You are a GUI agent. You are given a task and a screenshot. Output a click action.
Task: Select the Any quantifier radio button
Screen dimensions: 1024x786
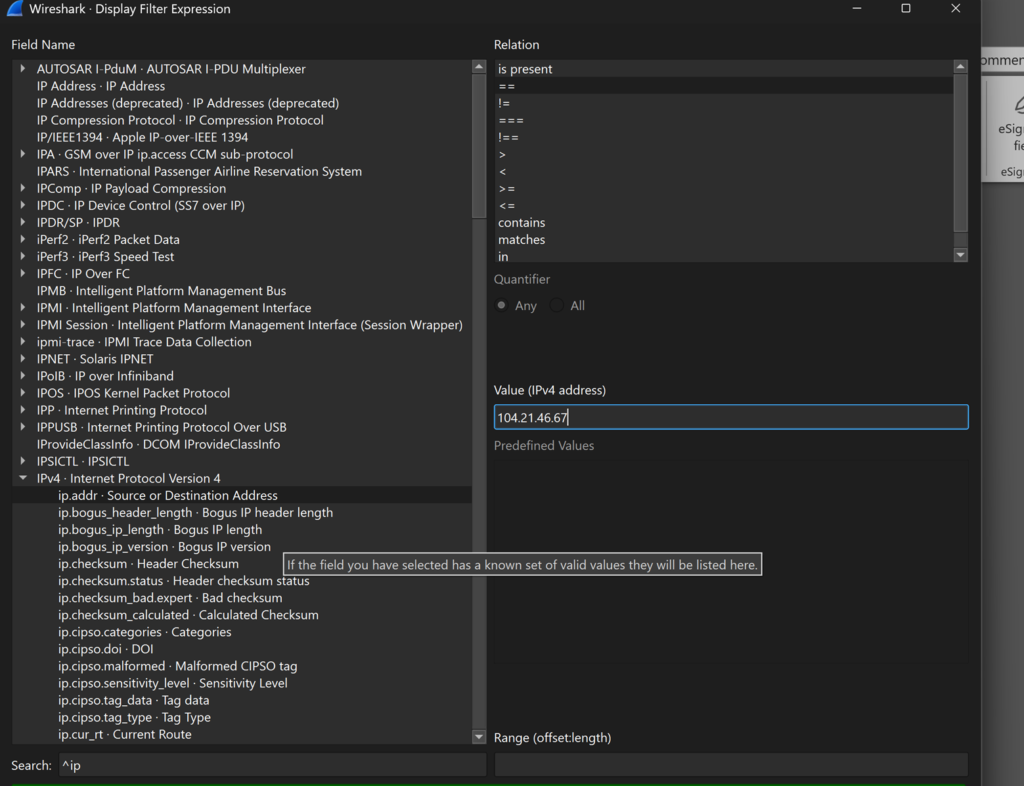[502, 306]
